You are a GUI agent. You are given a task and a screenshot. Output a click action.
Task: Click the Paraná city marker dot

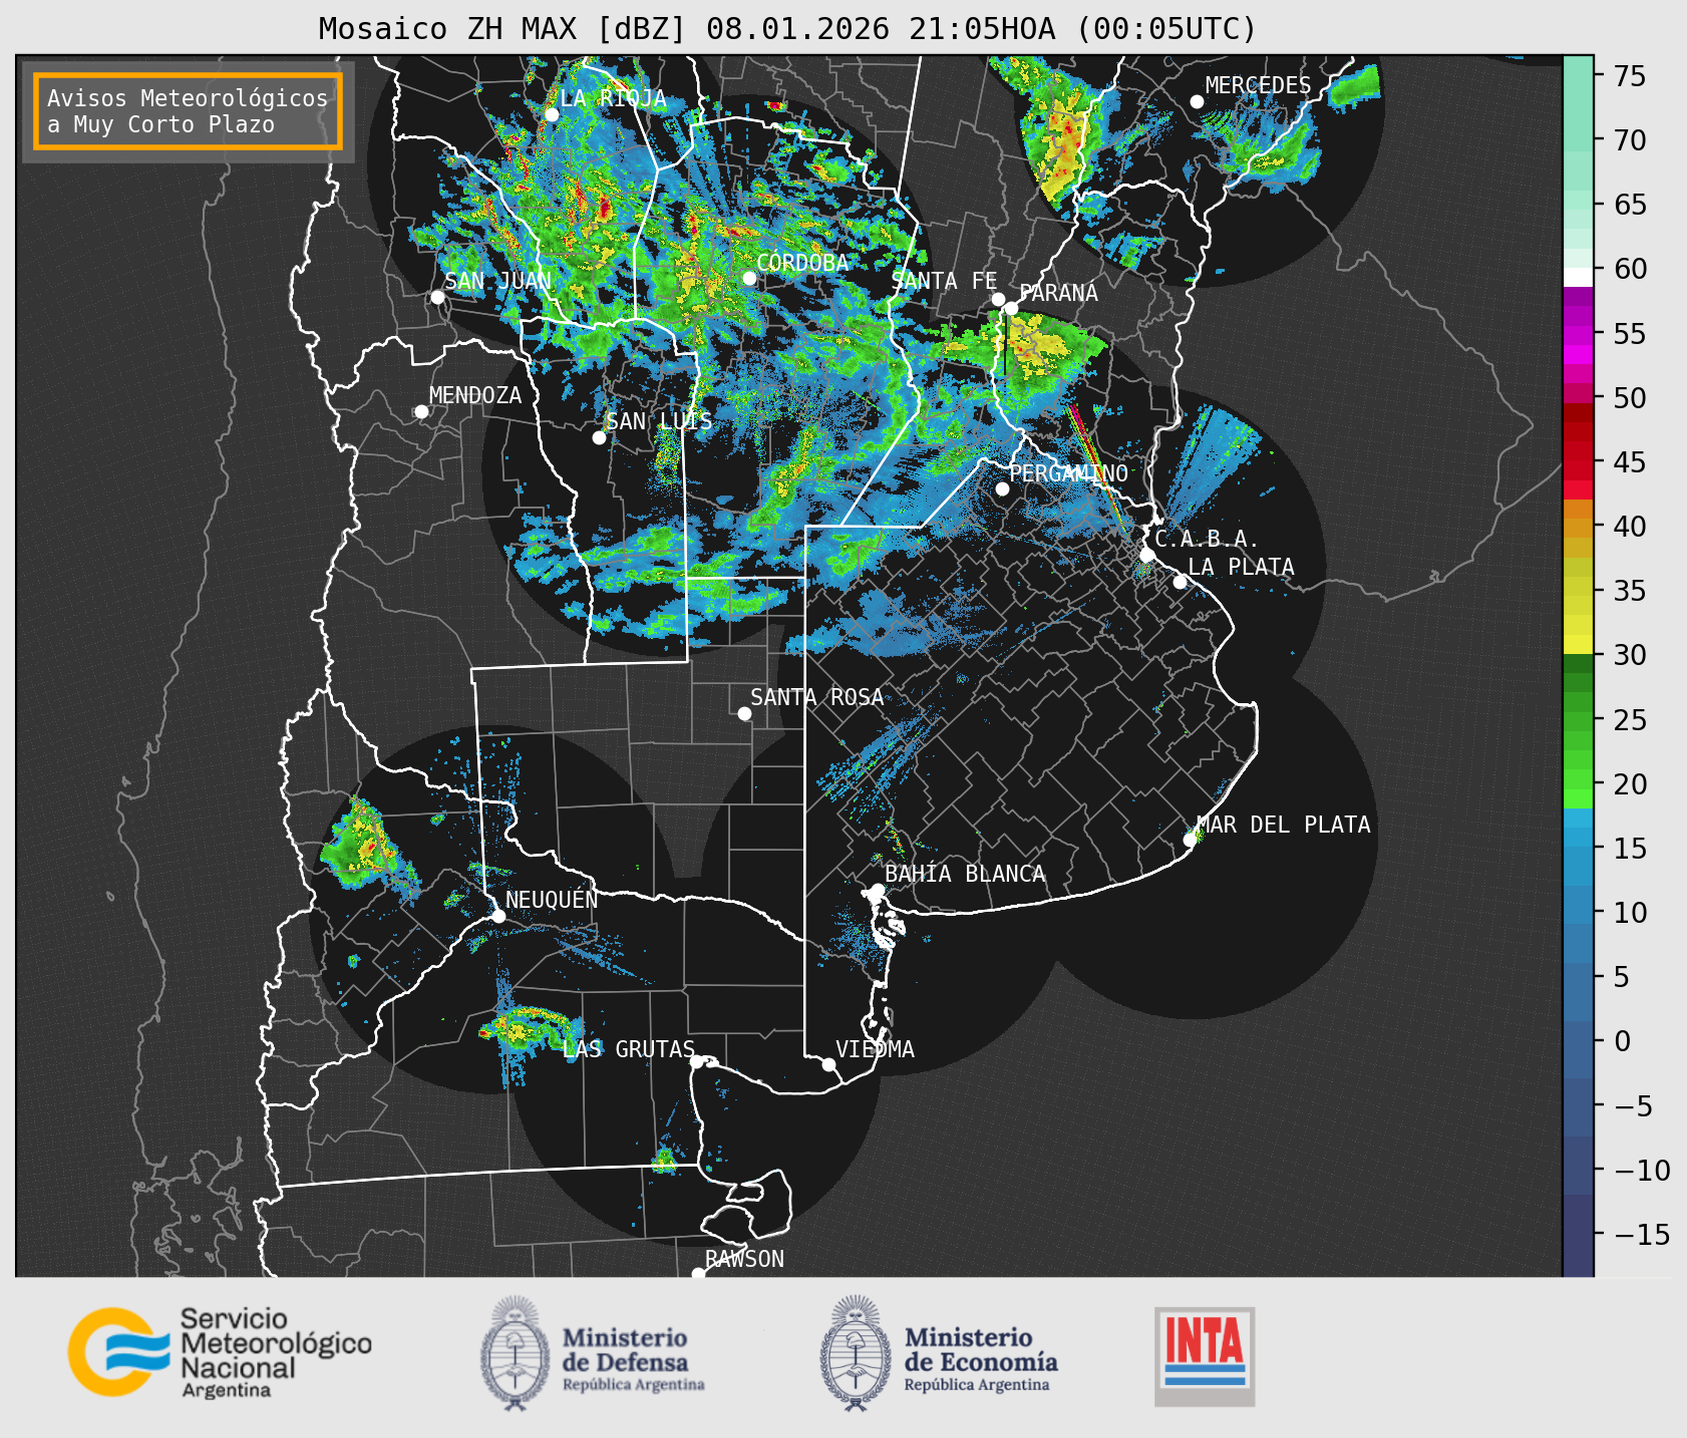click(1011, 308)
